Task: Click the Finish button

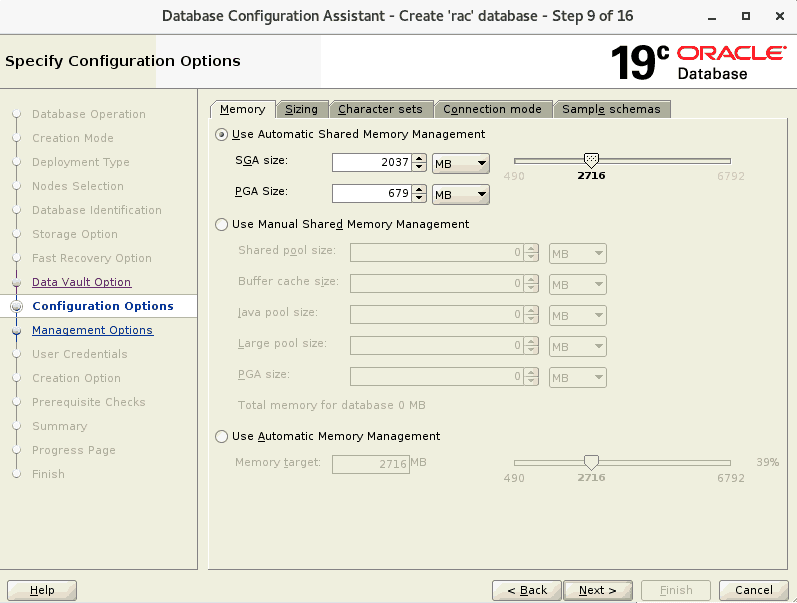Action: (676, 590)
